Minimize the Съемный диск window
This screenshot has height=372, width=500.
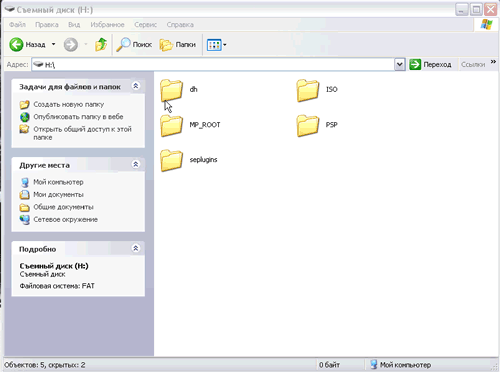pos(461,9)
